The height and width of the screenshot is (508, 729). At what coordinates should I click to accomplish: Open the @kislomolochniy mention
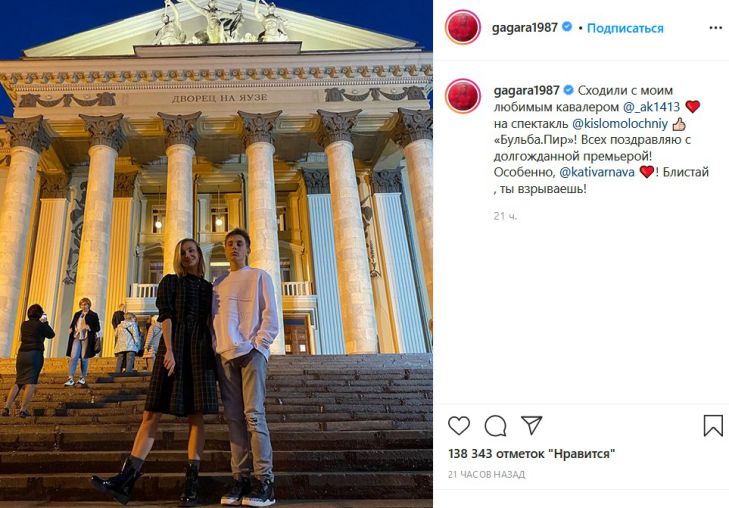click(x=620, y=124)
